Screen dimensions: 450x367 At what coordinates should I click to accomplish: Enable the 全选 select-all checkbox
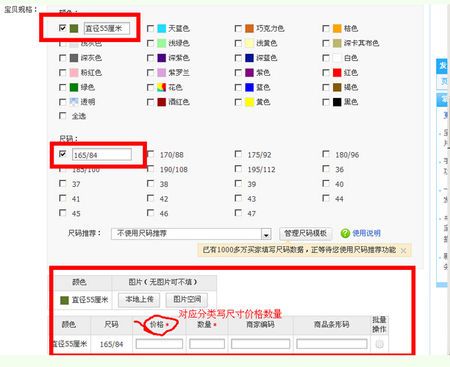point(62,116)
